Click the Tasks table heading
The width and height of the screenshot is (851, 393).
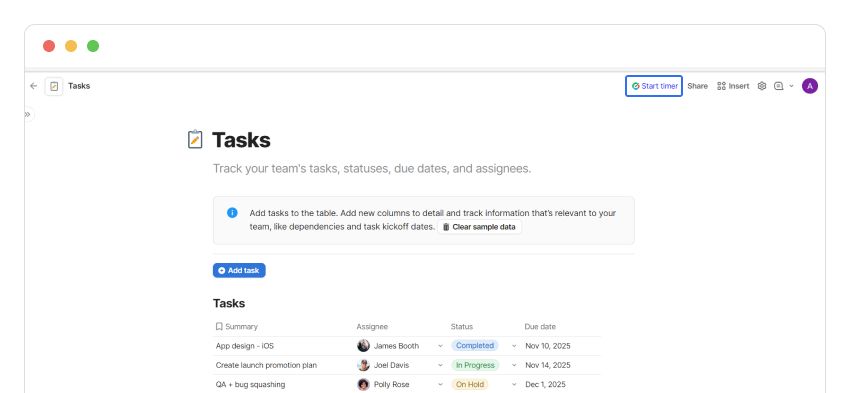(228, 303)
